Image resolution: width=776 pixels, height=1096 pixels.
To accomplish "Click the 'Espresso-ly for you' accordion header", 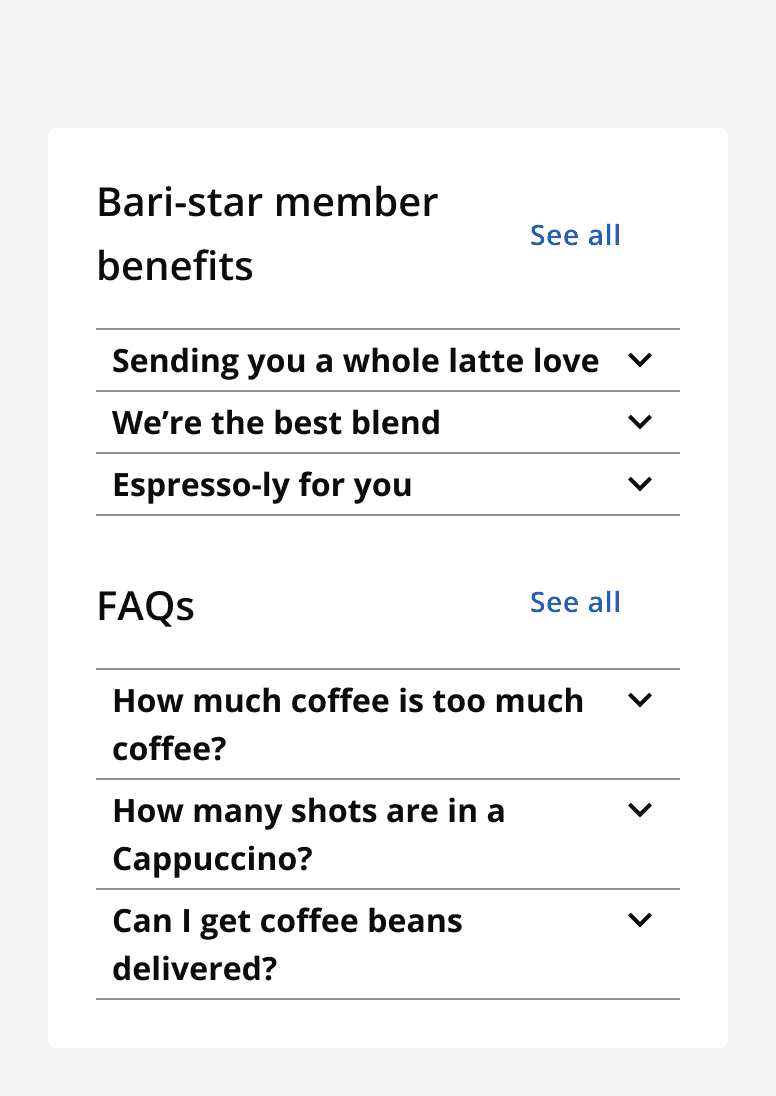I will (x=263, y=484).
